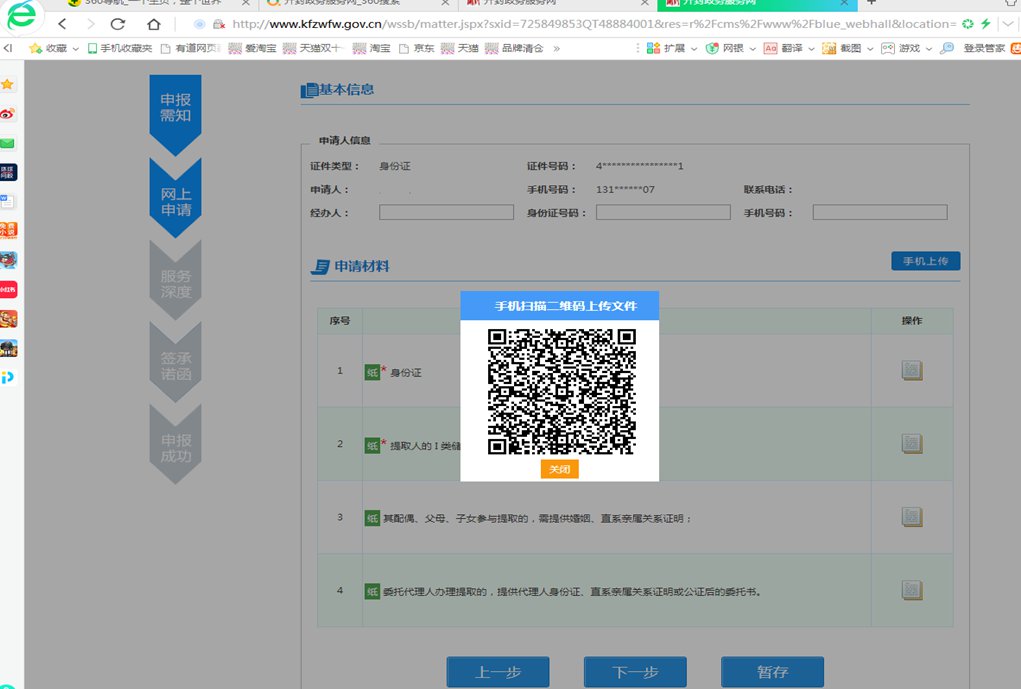
Task: Expand the 网银 dropdown arrow
Action: pos(753,49)
